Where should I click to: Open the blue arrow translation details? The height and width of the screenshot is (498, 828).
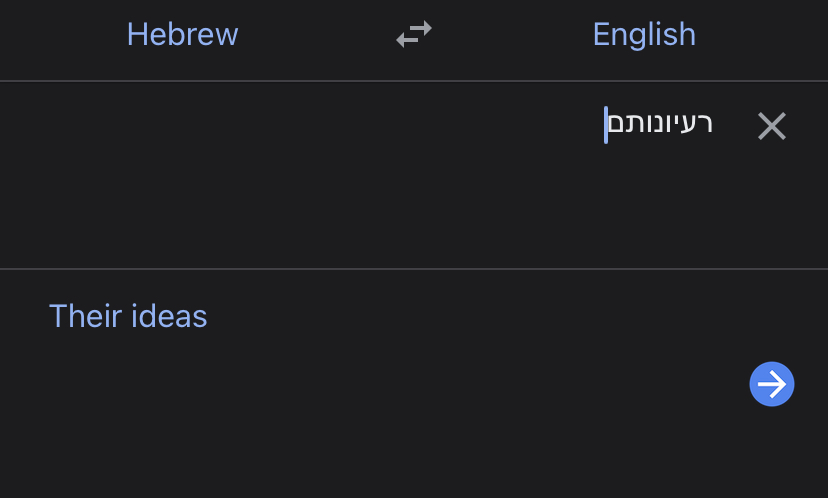(x=771, y=384)
